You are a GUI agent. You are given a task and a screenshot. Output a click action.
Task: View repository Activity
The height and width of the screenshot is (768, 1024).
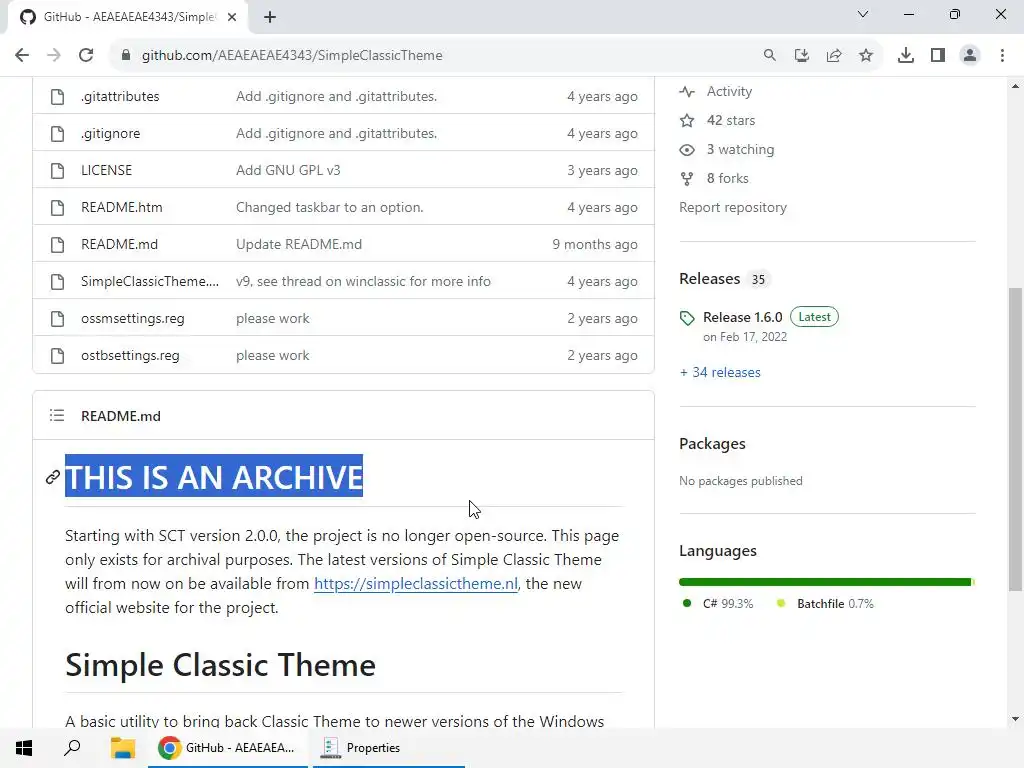[x=729, y=91]
